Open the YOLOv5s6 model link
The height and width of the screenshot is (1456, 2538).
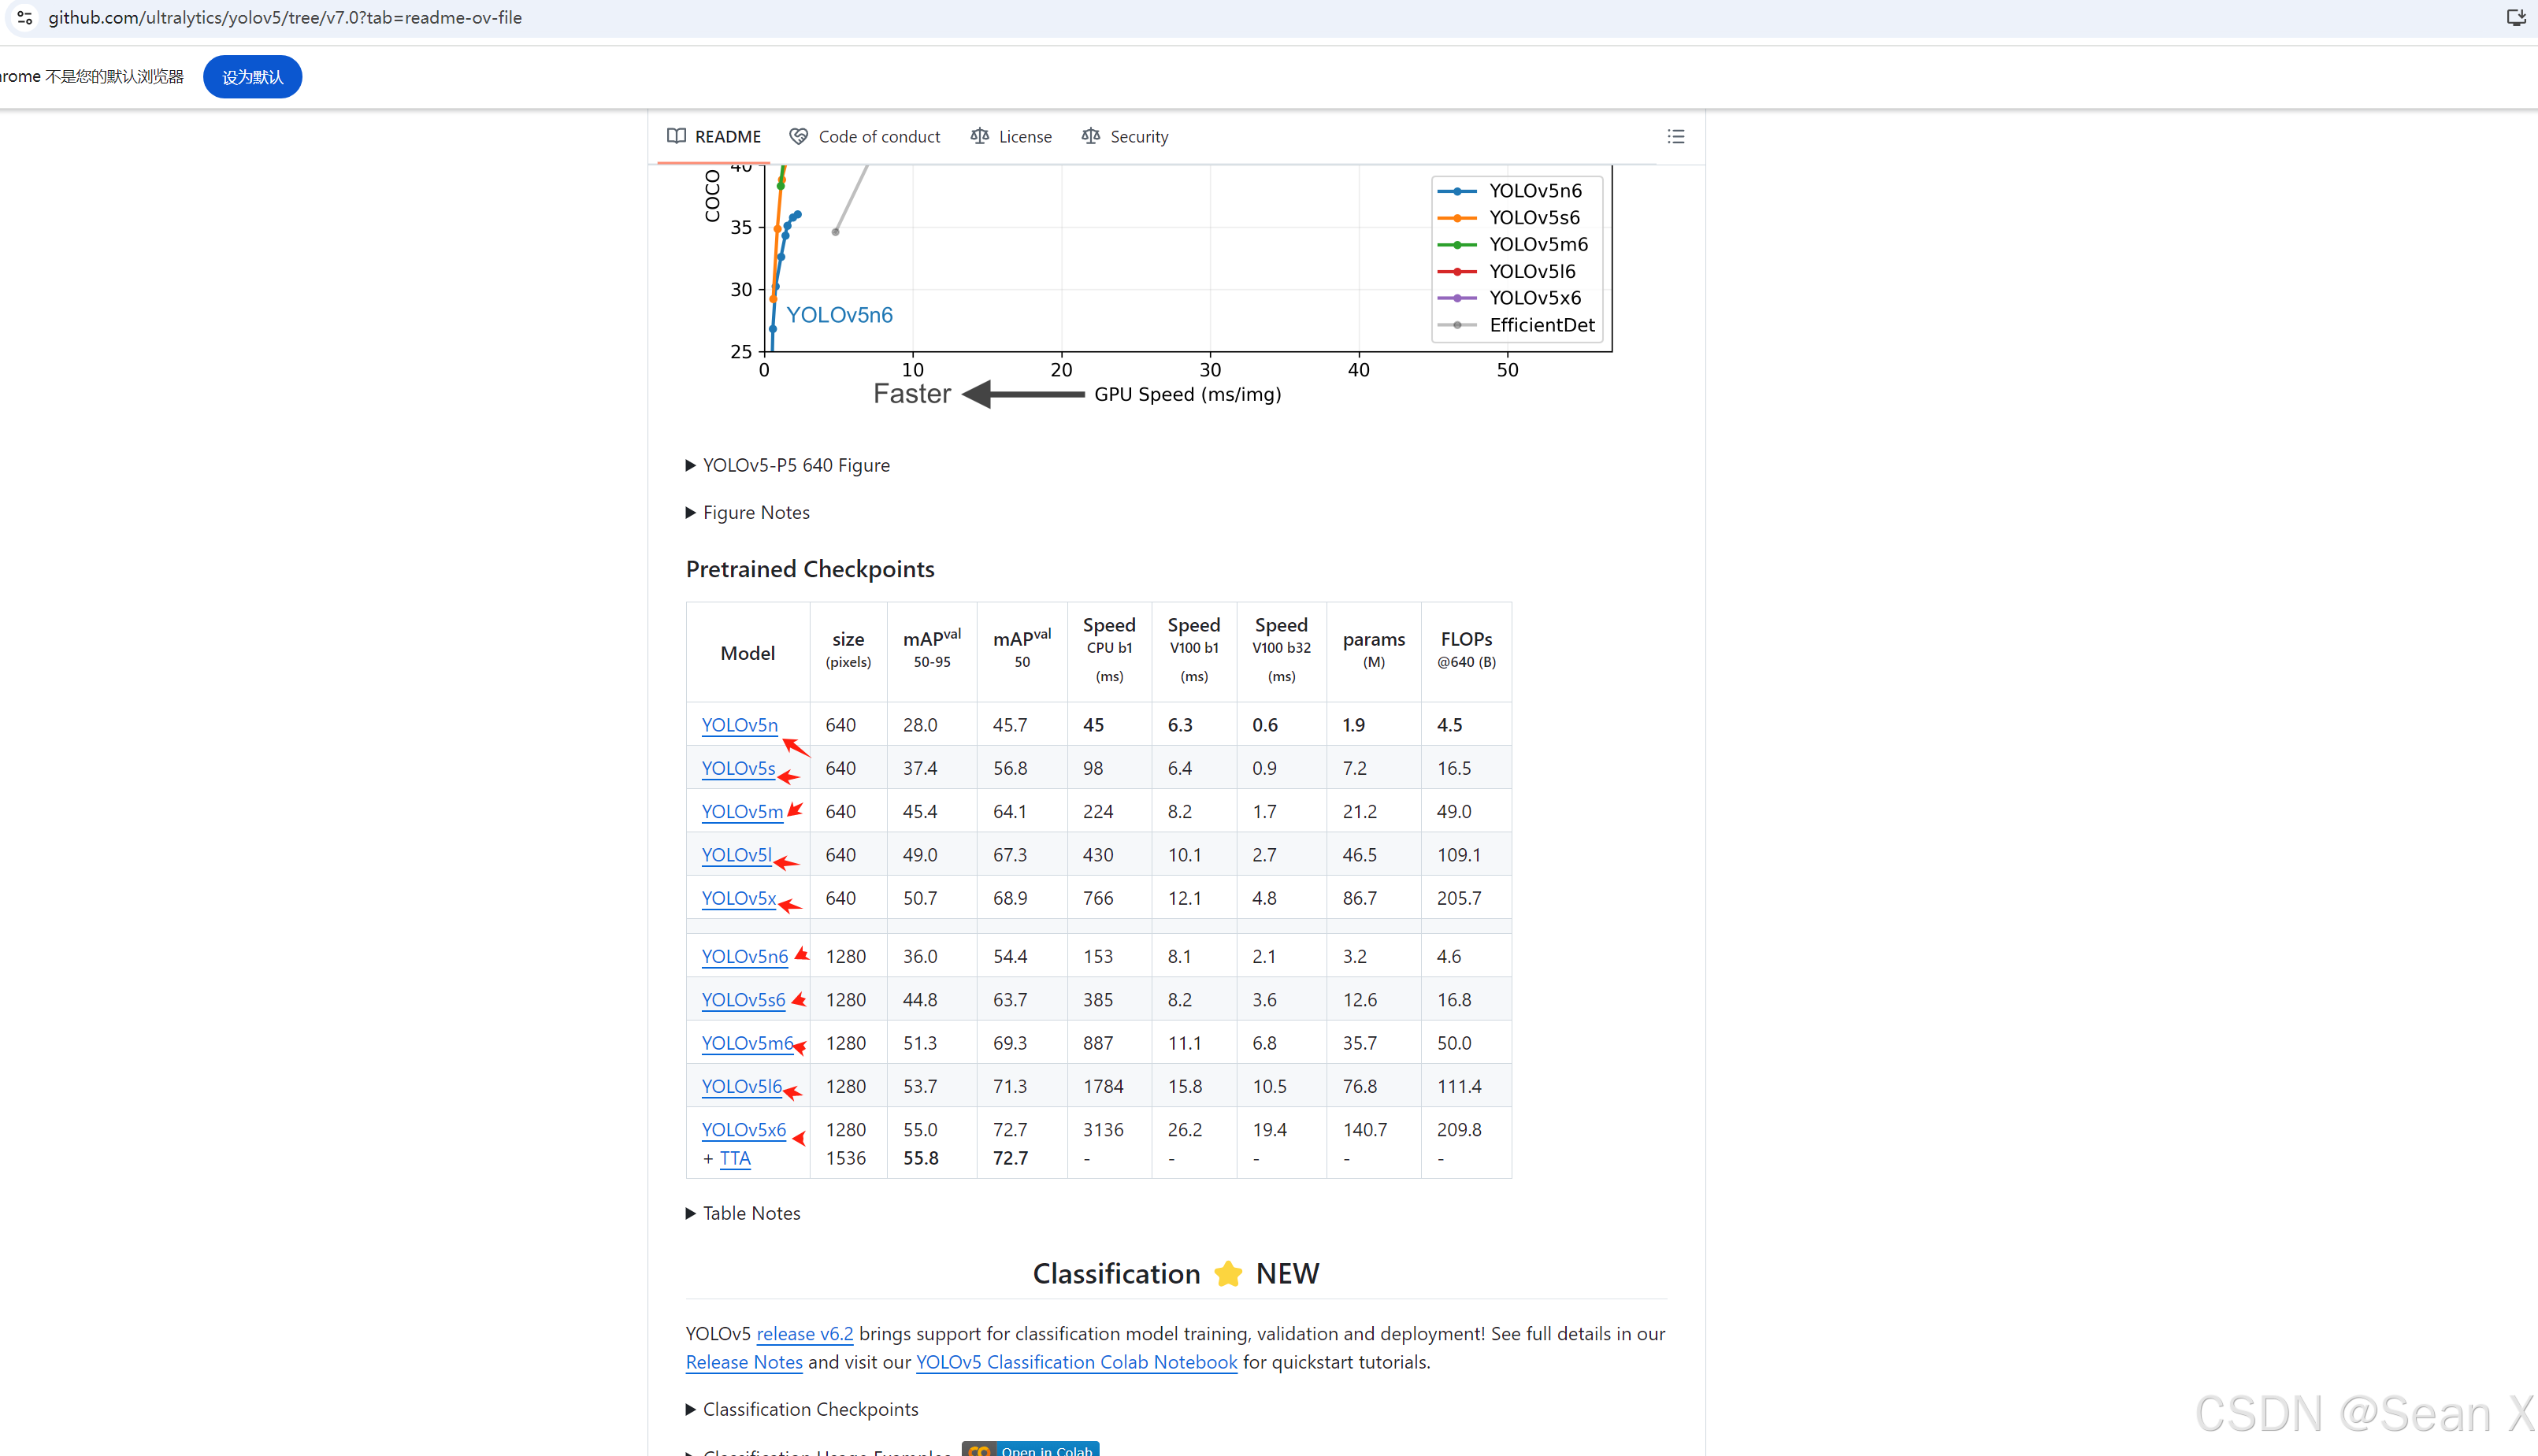click(x=743, y=1000)
